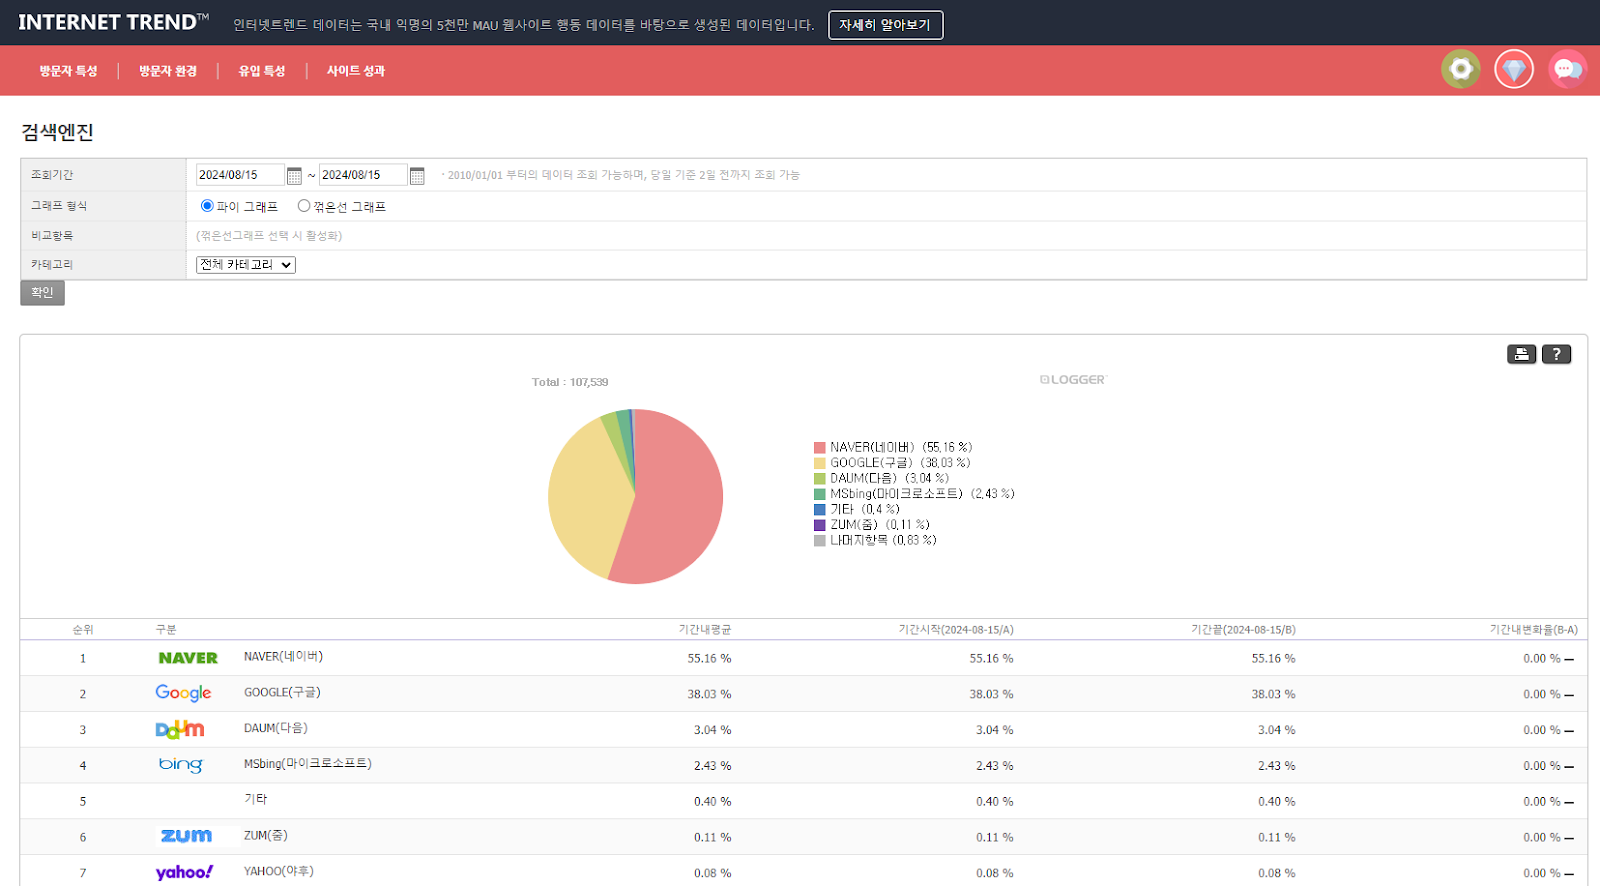Click the print chart icon
Screen dimensions: 1600x886
point(1521,354)
